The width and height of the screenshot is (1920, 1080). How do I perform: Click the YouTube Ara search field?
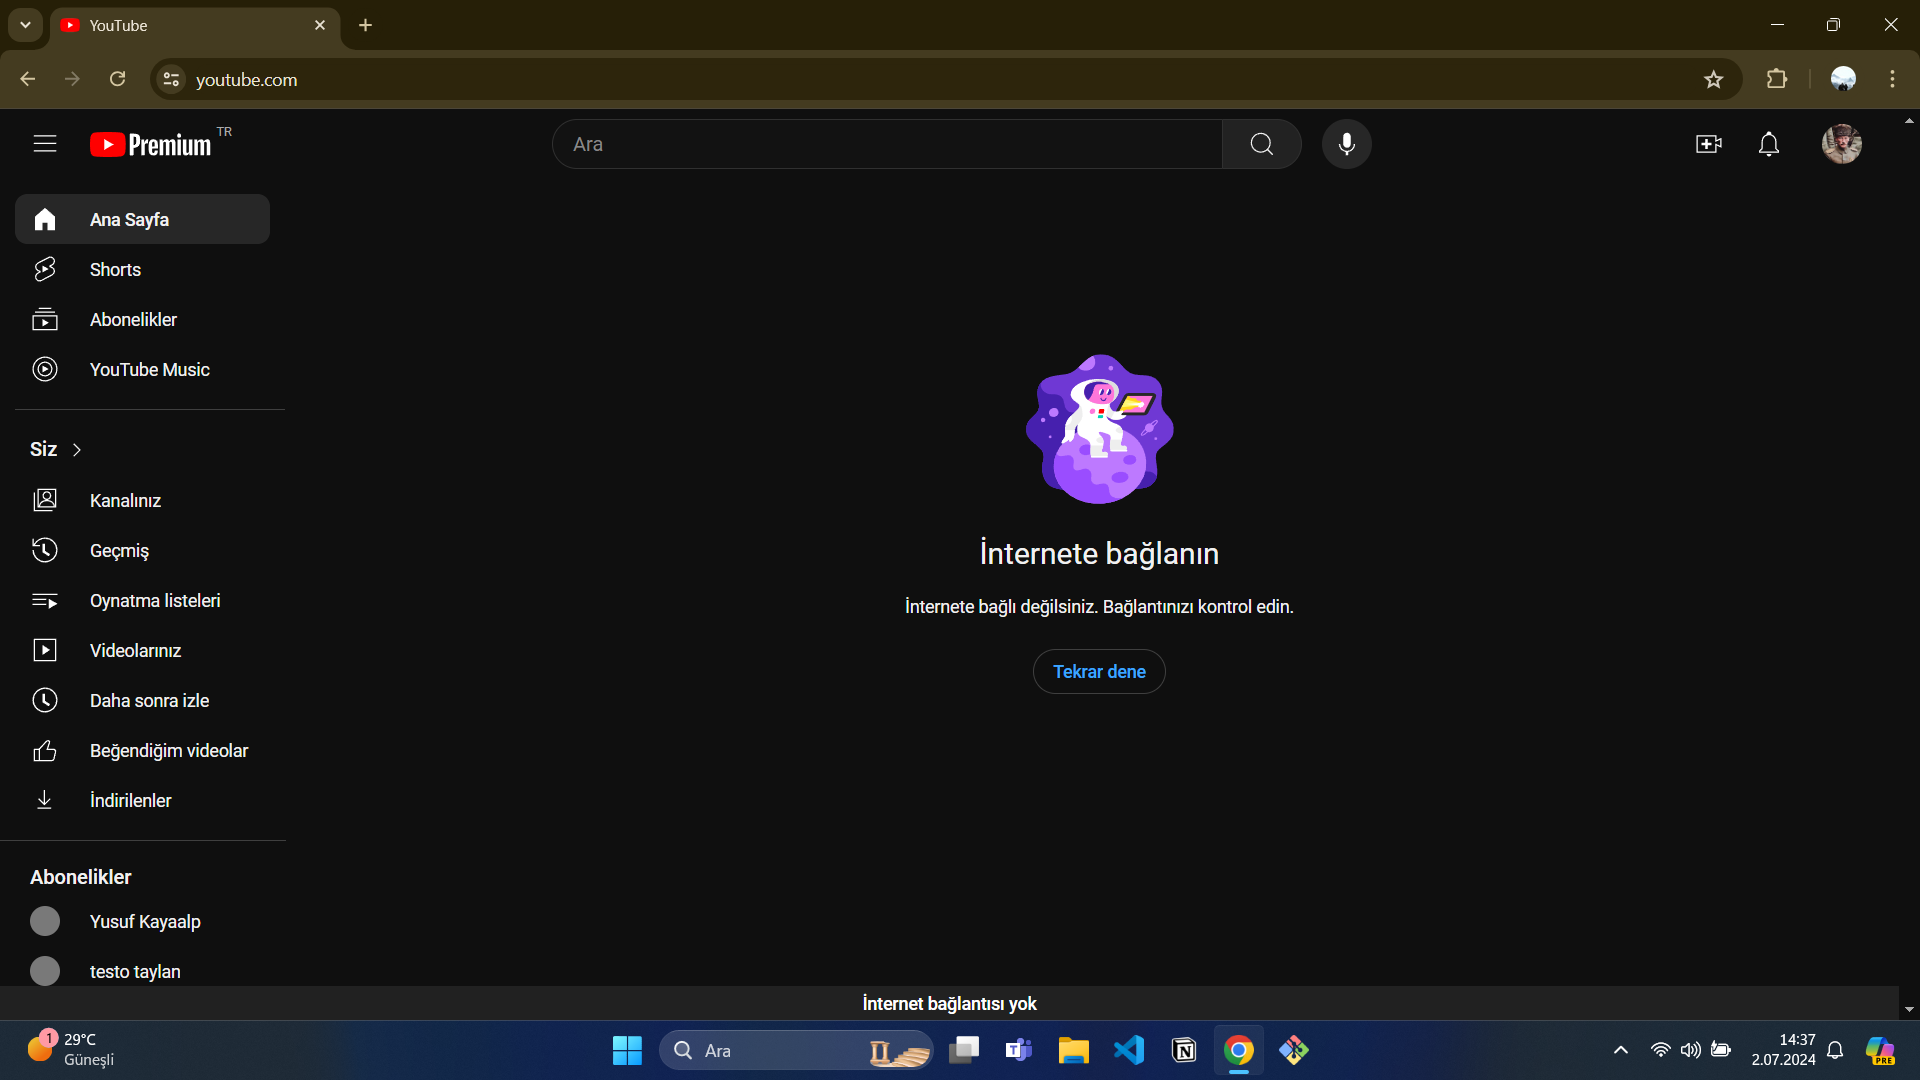click(886, 144)
